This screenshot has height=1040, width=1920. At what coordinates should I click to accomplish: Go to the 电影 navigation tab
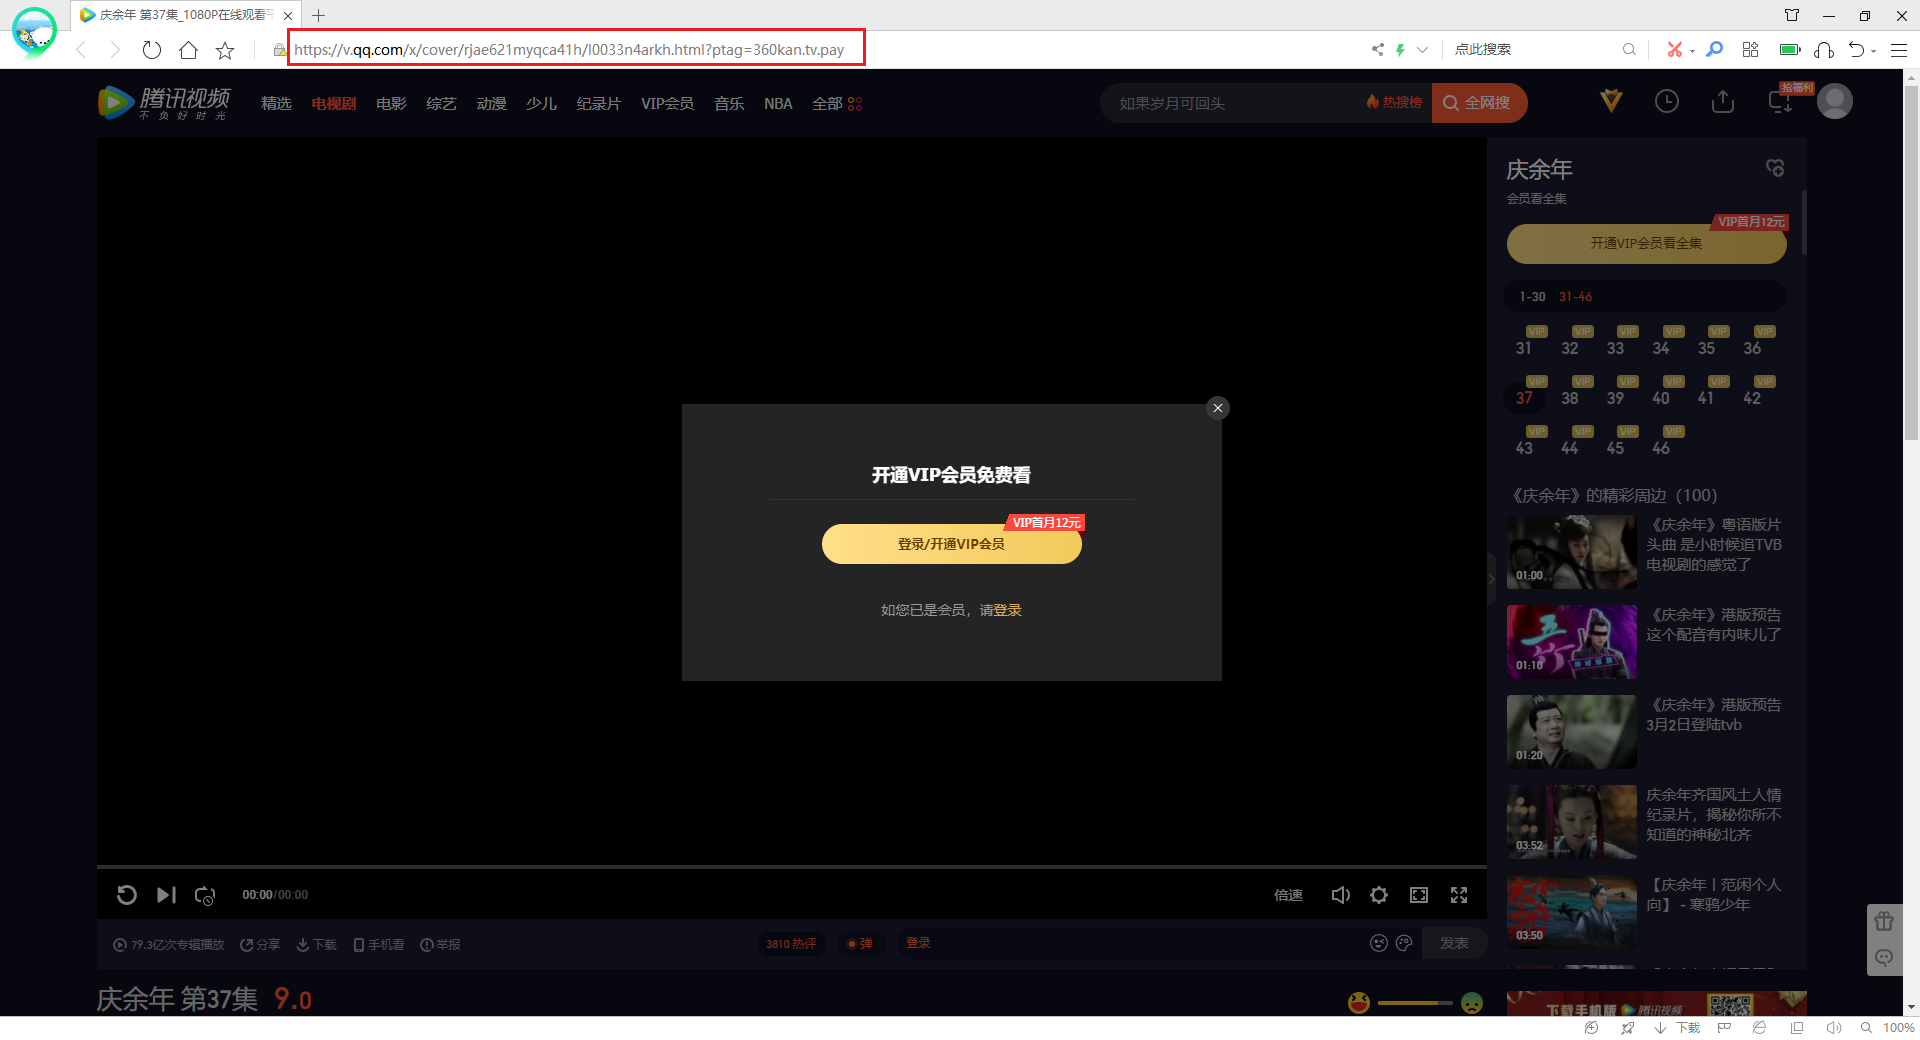coord(391,103)
